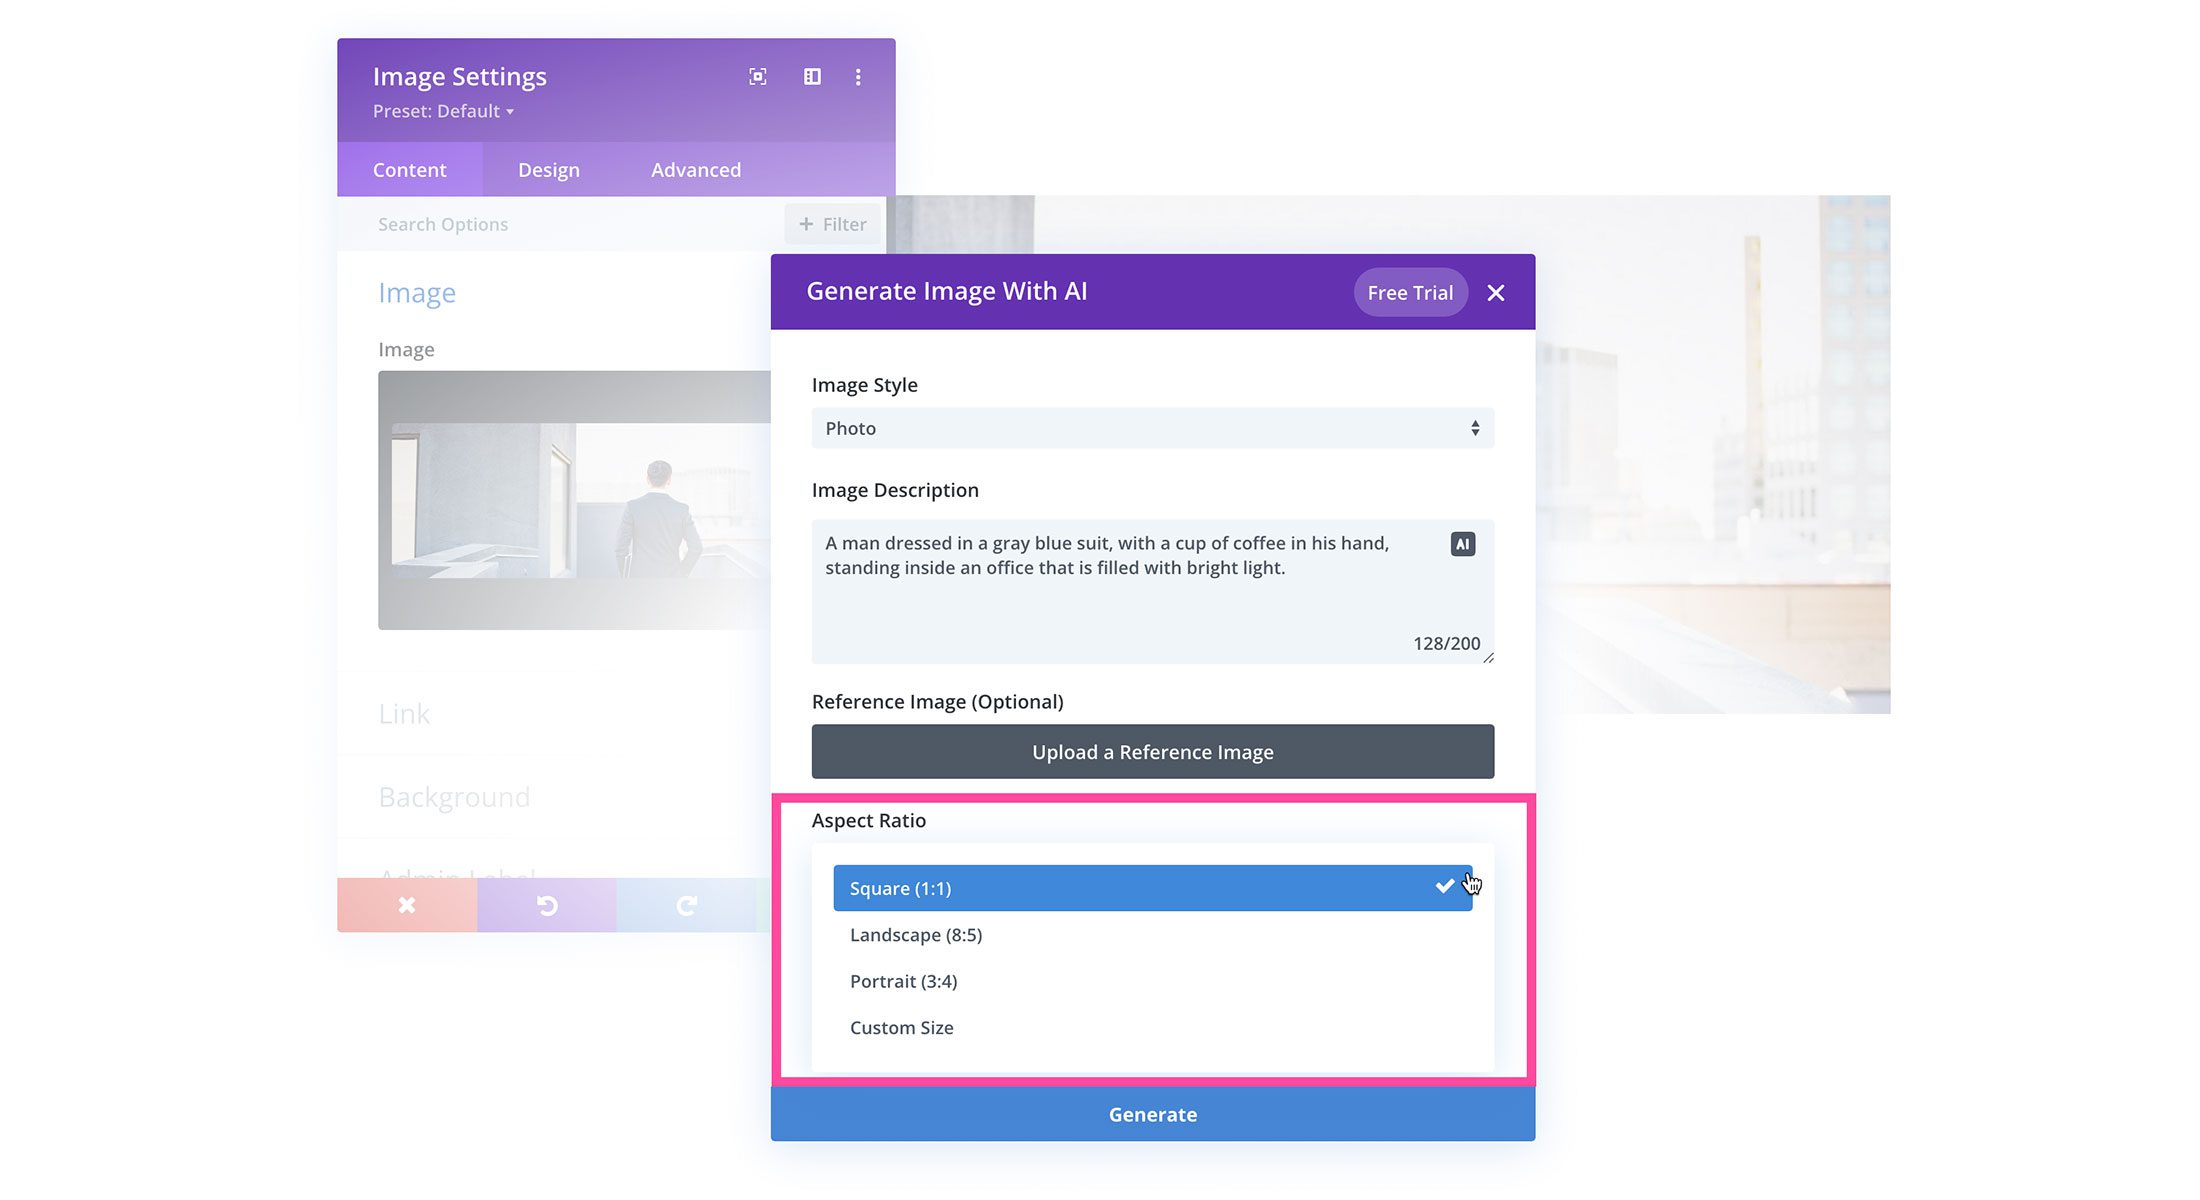Switch to the Design tab
Image resolution: width=2200 pixels, height=1200 pixels.
[547, 168]
